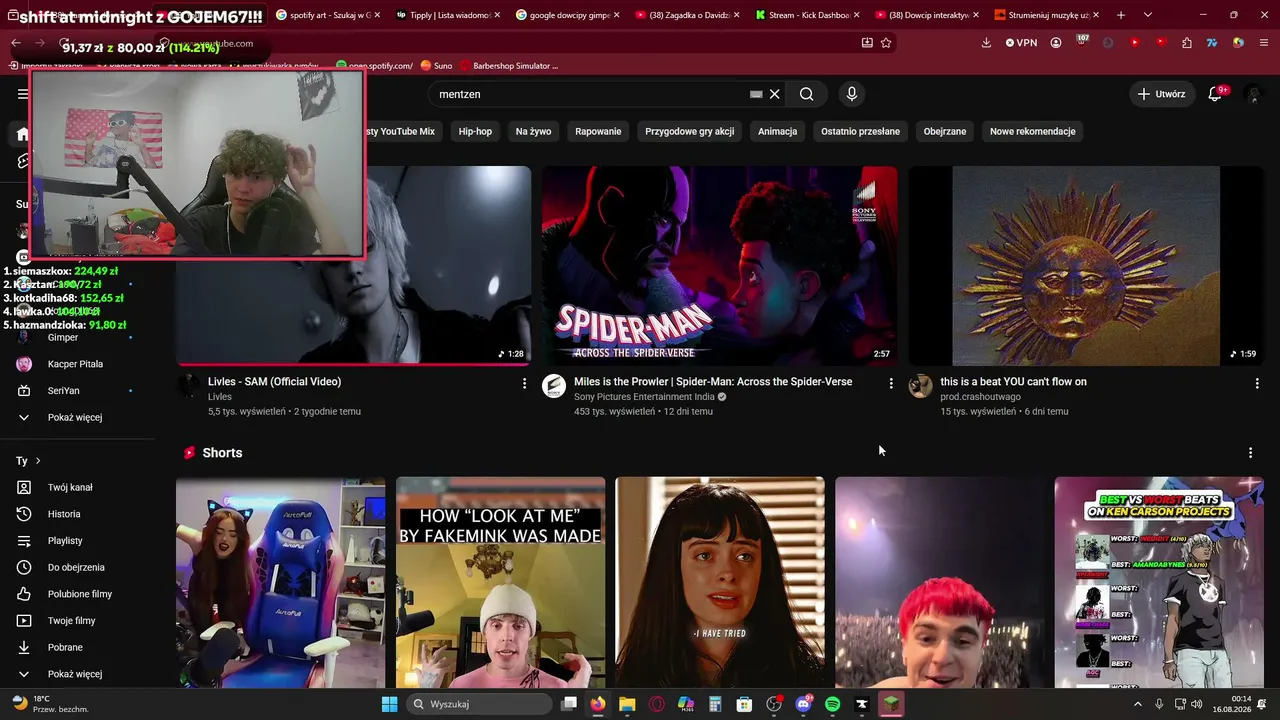Expand the Ty section chevron
1280x720 pixels.
coord(38,461)
